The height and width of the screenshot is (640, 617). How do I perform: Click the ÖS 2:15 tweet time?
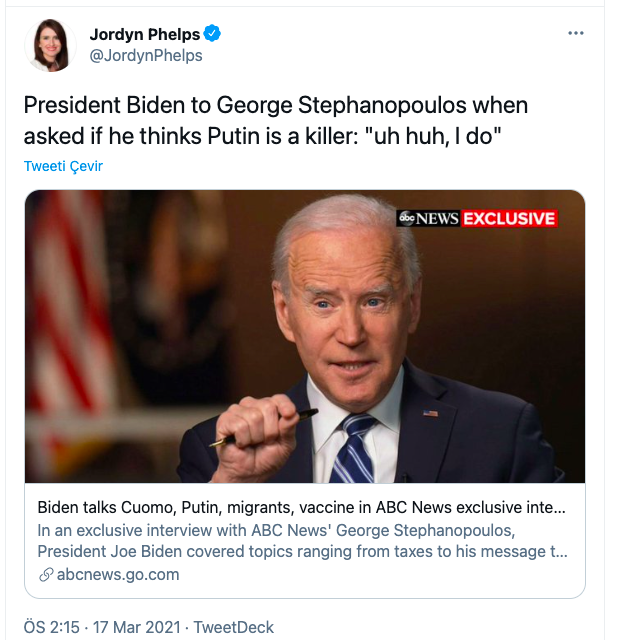click(x=53, y=627)
